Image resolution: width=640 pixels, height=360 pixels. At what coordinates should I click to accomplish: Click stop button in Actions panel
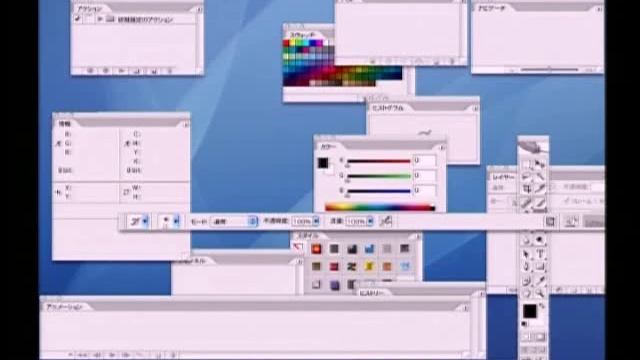pos(90,71)
